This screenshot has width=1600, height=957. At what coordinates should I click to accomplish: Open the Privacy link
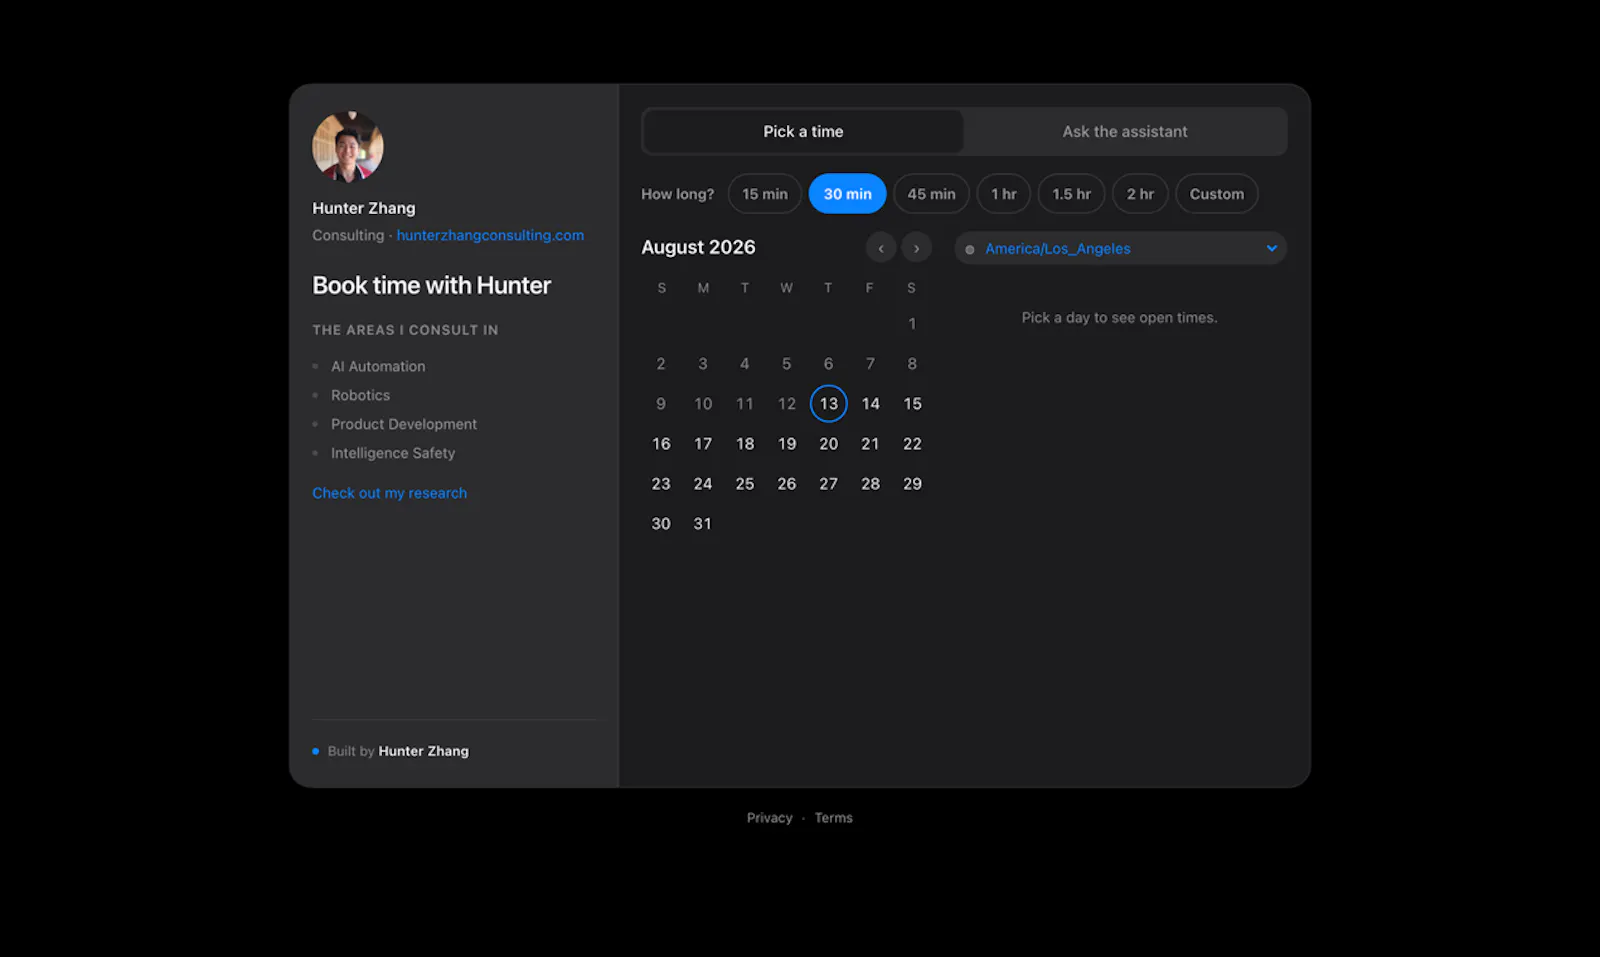click(x=769, y=818)
